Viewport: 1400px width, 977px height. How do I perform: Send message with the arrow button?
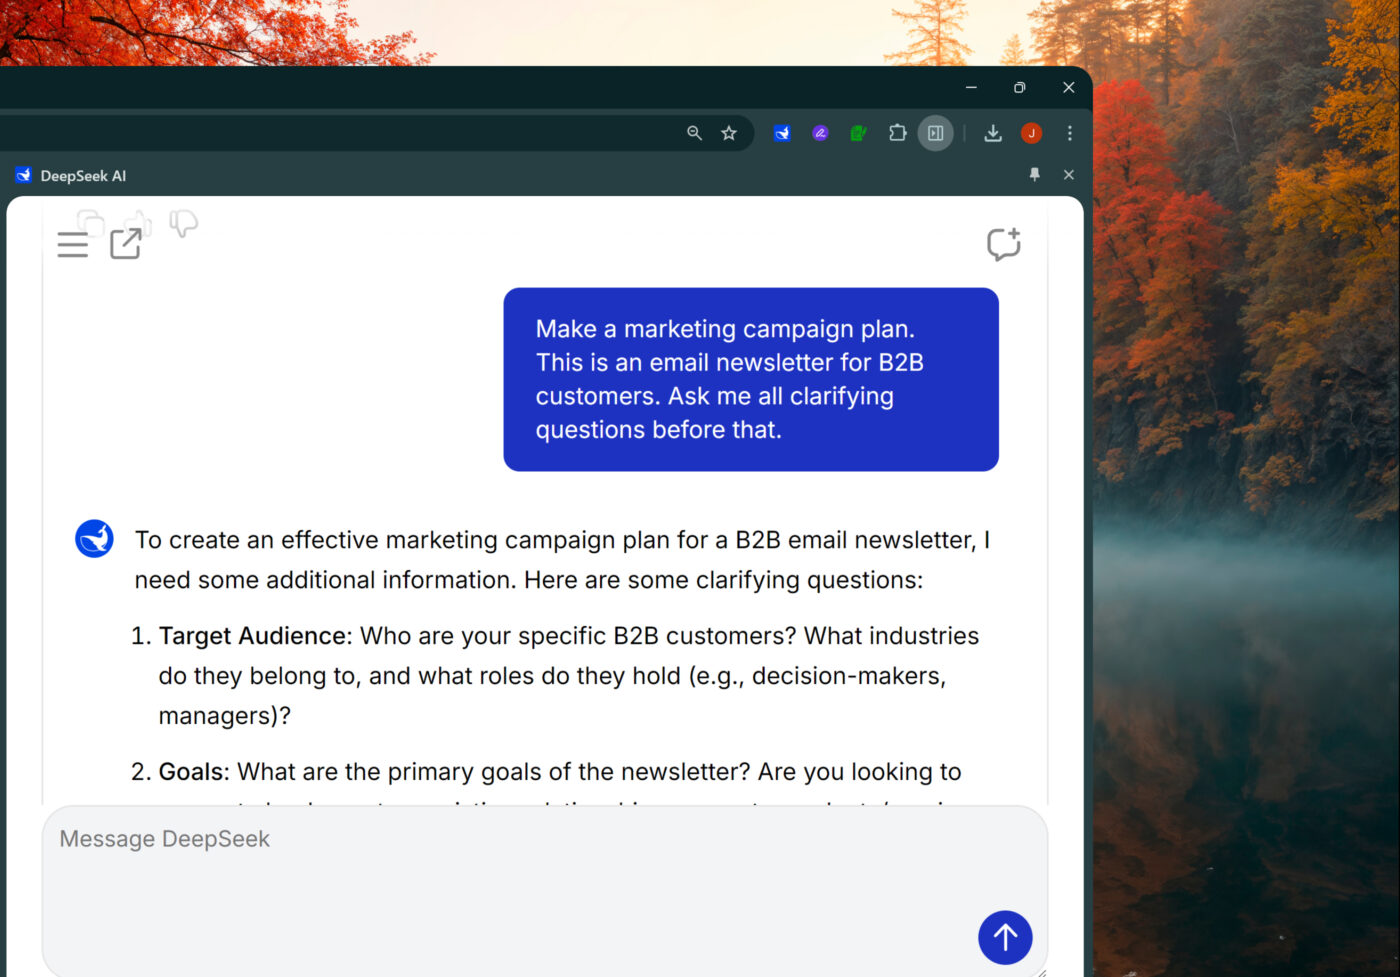click(1005, 937)
